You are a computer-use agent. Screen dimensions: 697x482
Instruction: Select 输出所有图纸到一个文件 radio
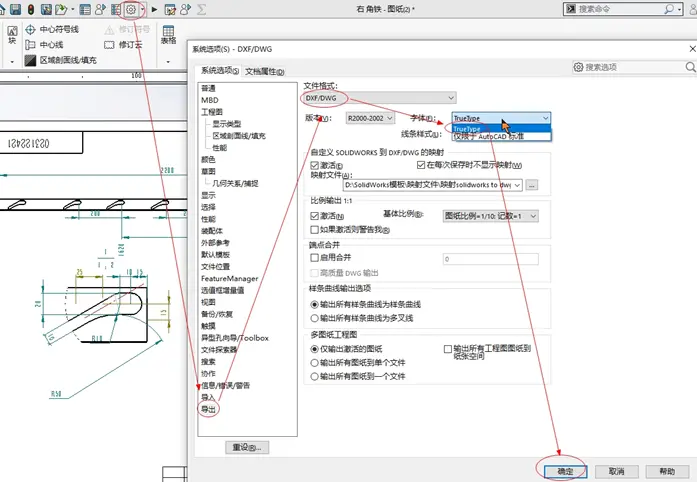click(x=315, y=377)
